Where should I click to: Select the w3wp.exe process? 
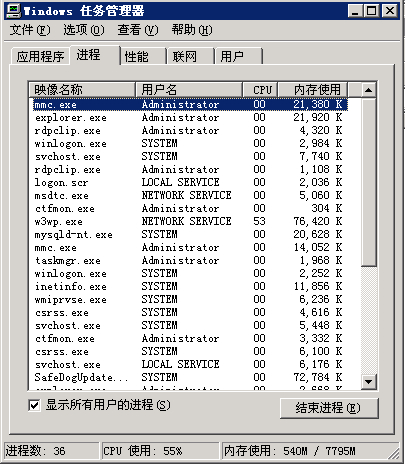(190, 222)
